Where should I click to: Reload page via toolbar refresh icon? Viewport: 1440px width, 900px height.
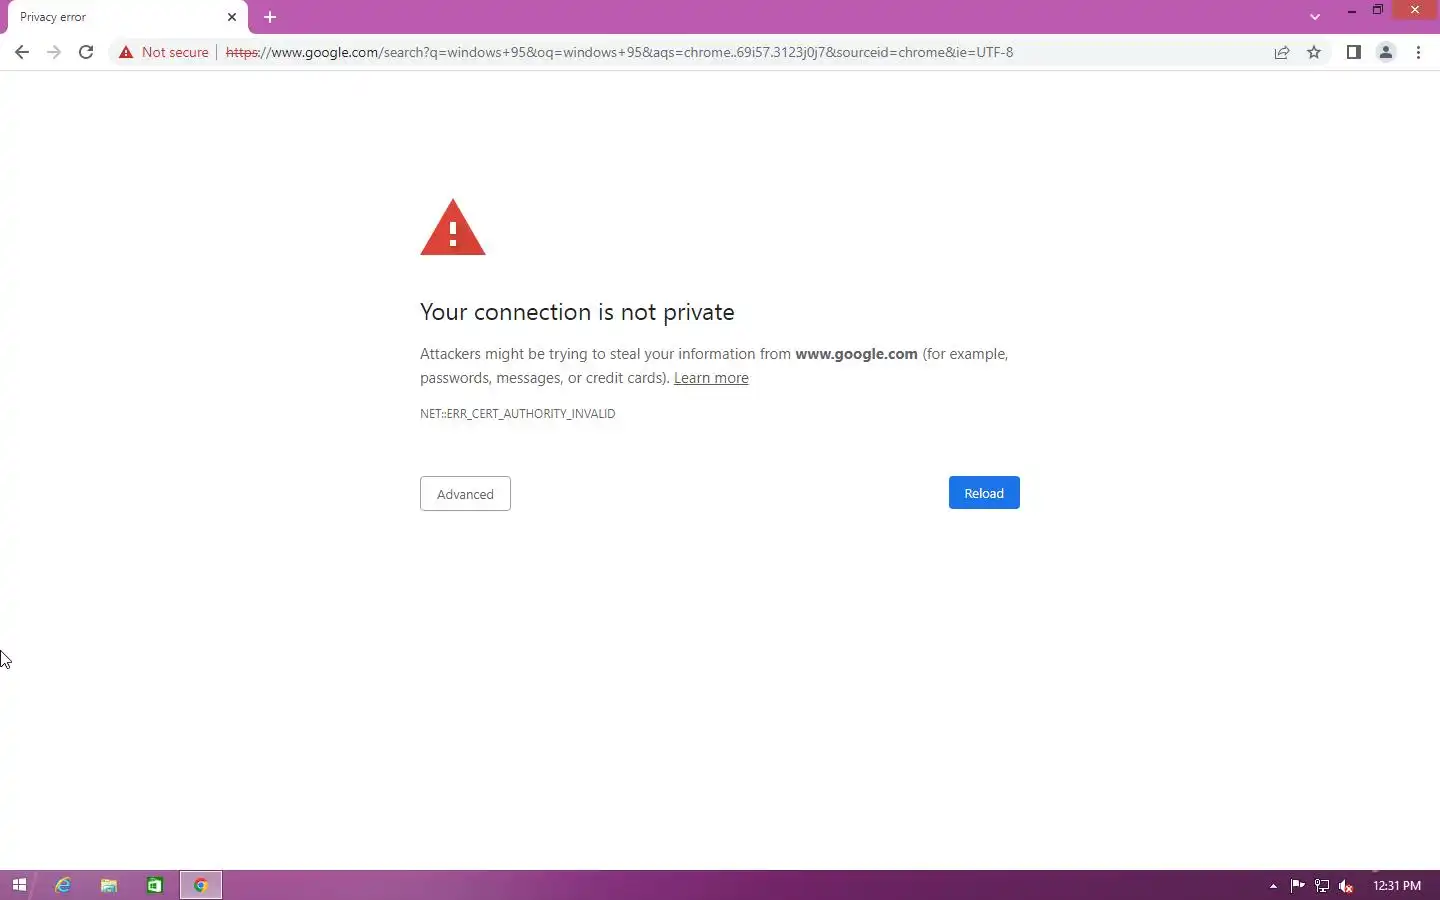86,52
